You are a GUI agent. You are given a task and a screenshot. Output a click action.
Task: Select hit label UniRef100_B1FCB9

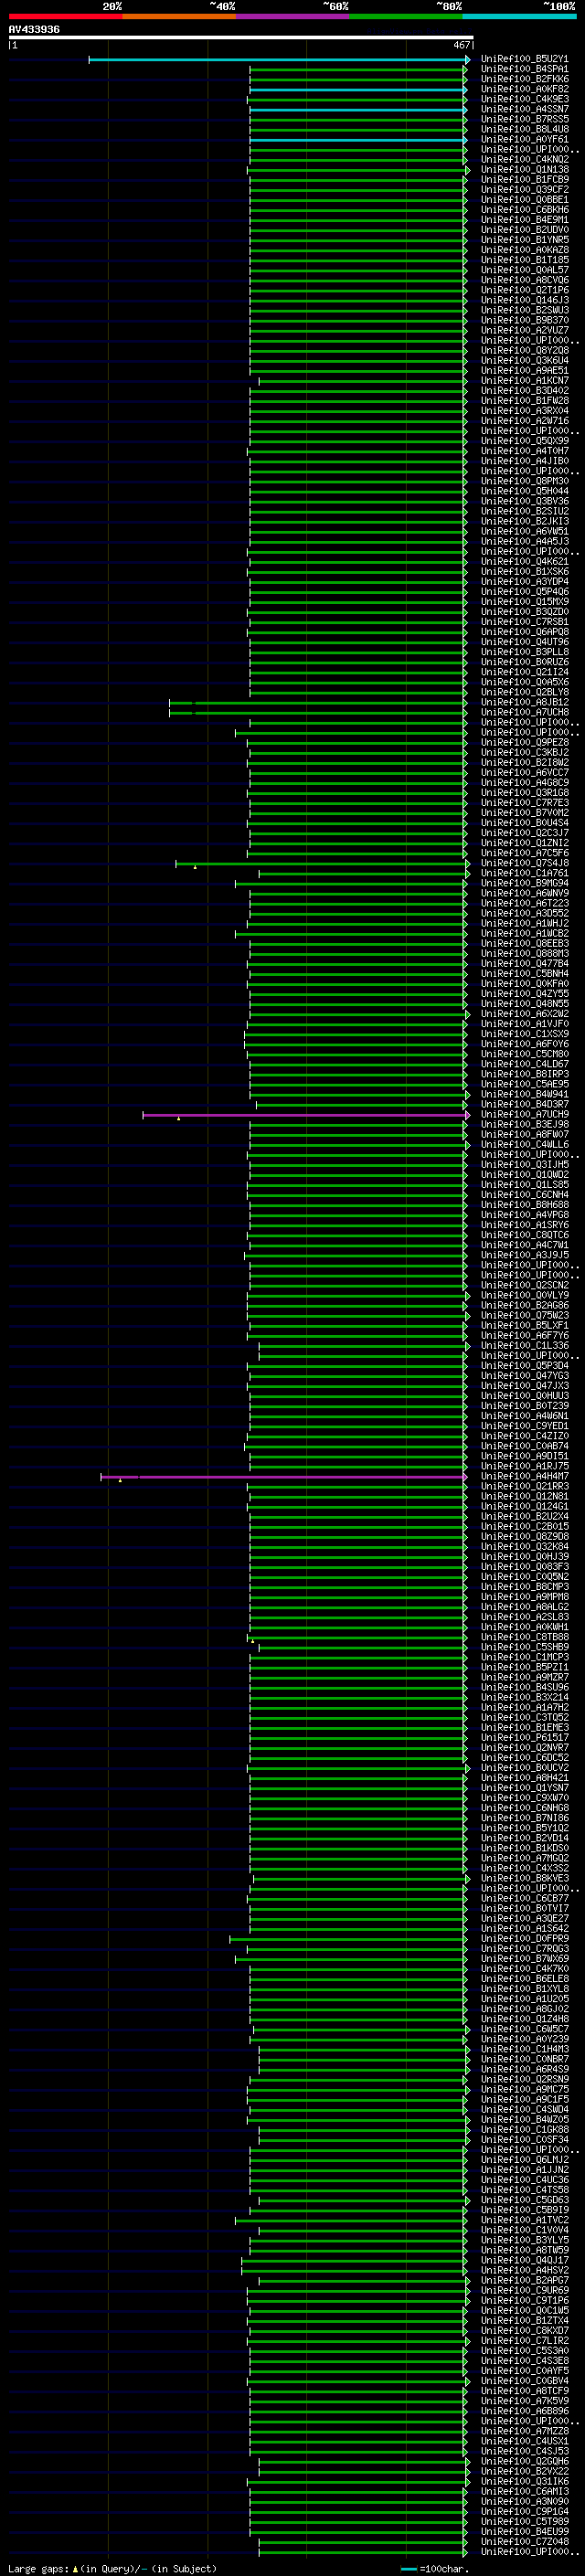525,180
